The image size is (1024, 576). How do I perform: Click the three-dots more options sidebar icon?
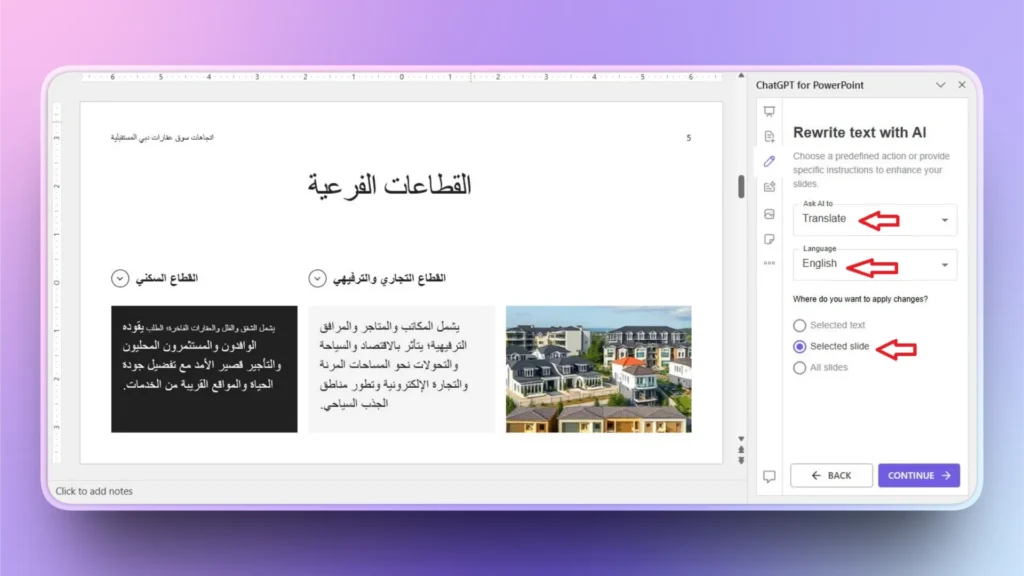769,262
